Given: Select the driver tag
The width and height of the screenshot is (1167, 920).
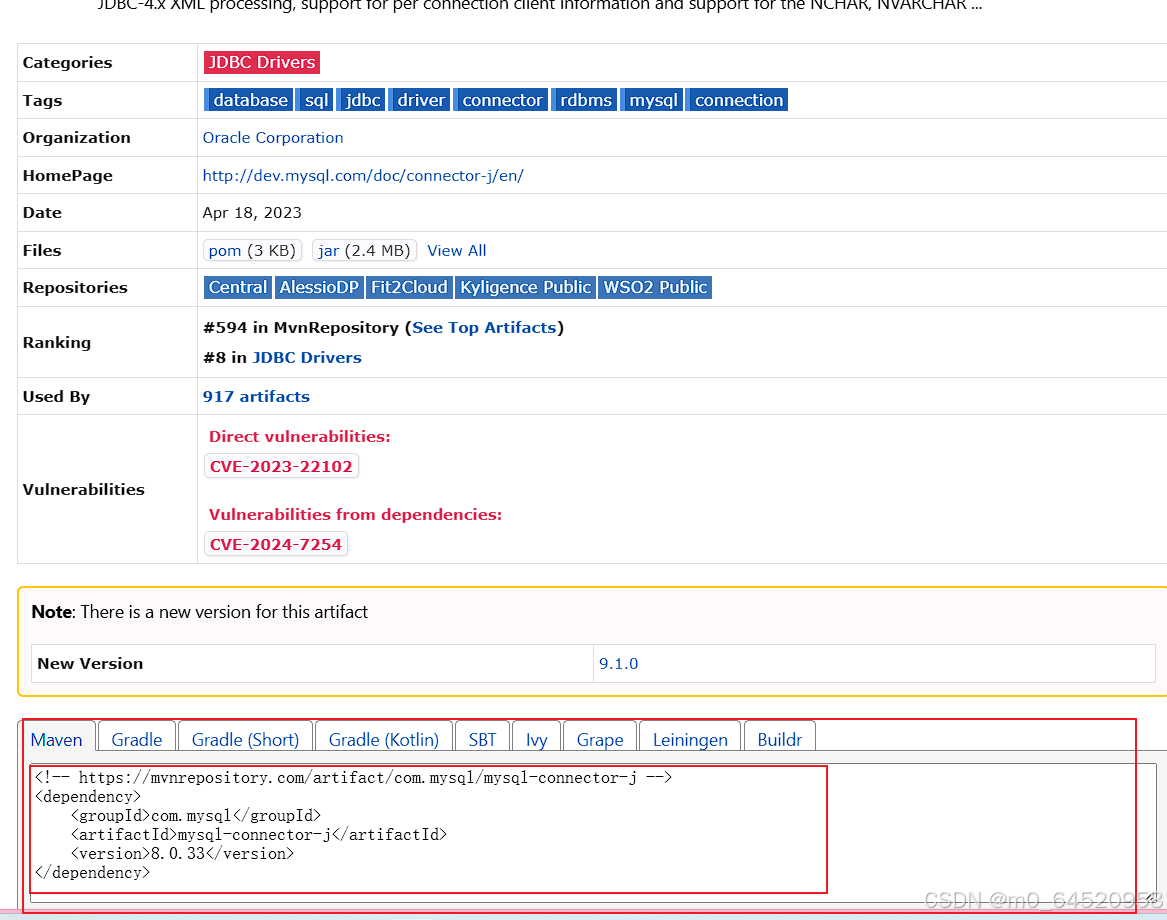Looking at the screenshot, I should [x=419, y=100].
